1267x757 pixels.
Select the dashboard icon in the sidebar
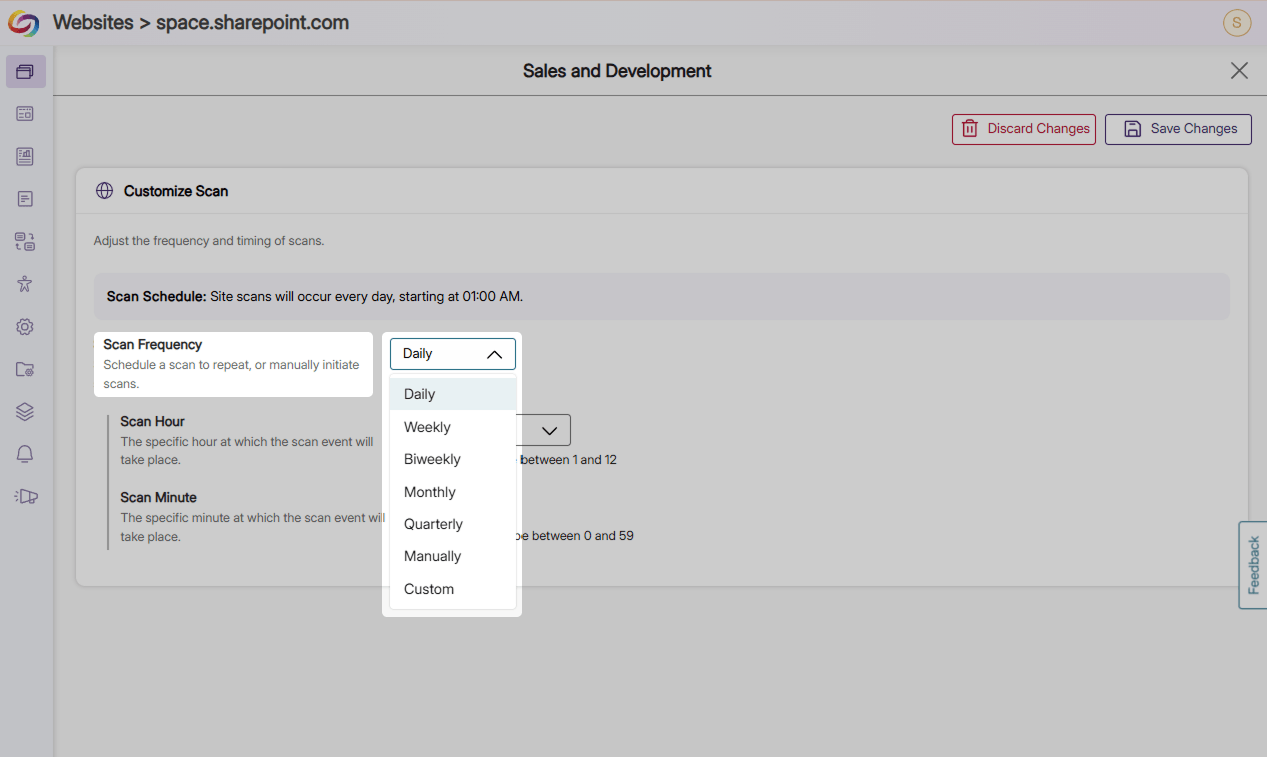pyautogui.click(x=25, y=113)
